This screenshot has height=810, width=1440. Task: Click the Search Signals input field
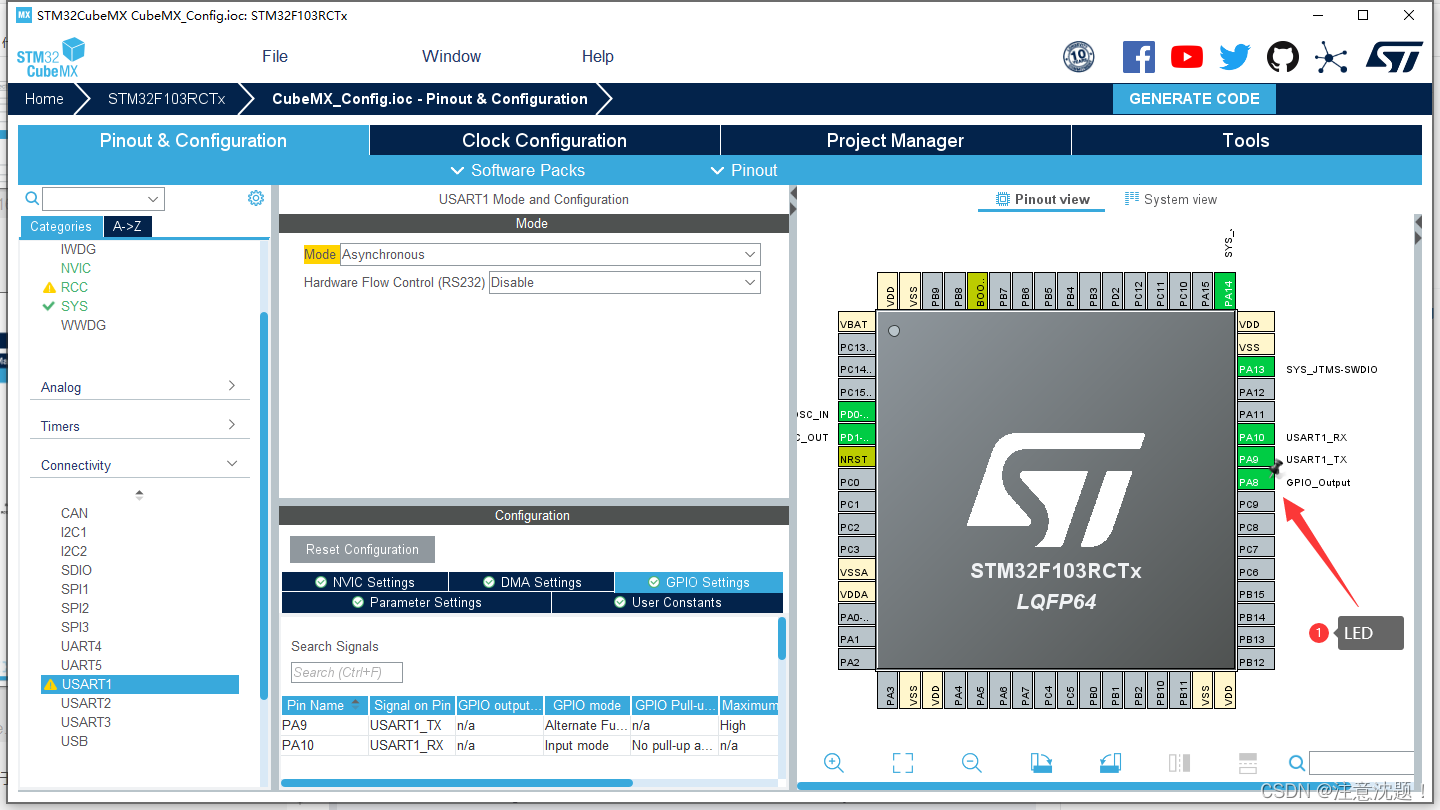pyautogui.click(x=347, y=672)
